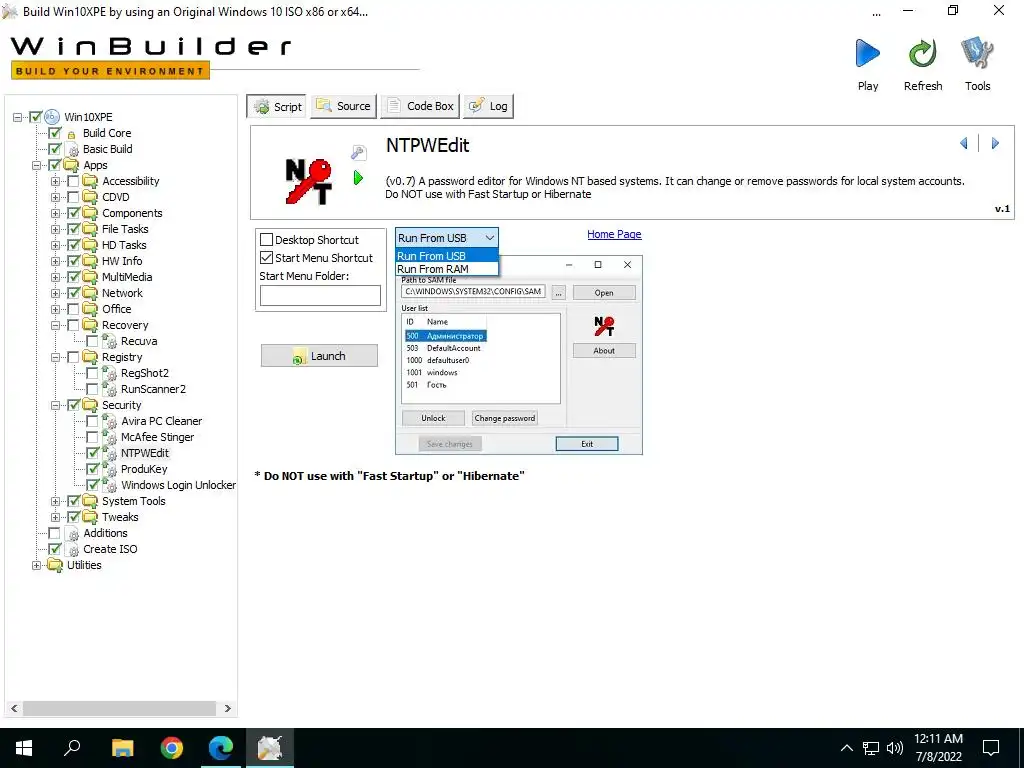Toggle the NTPWEdit tree checkbox

tap(92, 453)
